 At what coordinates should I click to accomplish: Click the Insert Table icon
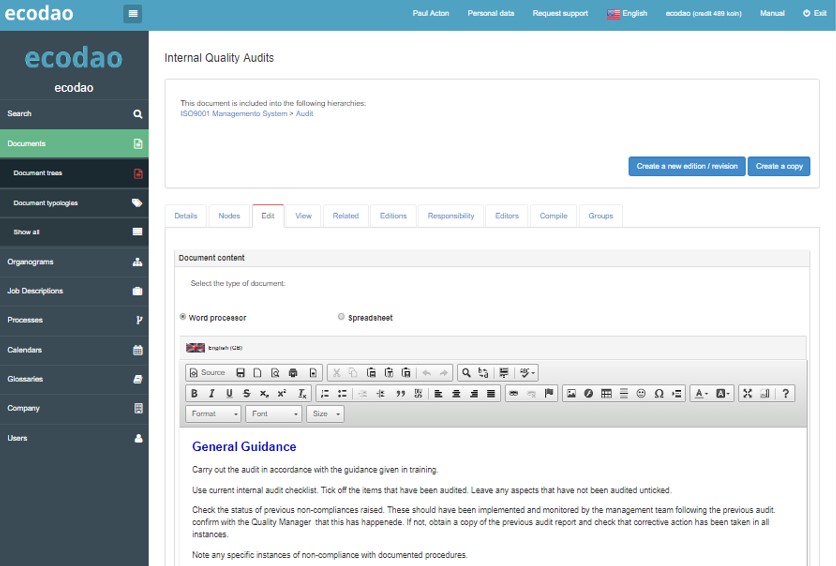tap(606, 393)
